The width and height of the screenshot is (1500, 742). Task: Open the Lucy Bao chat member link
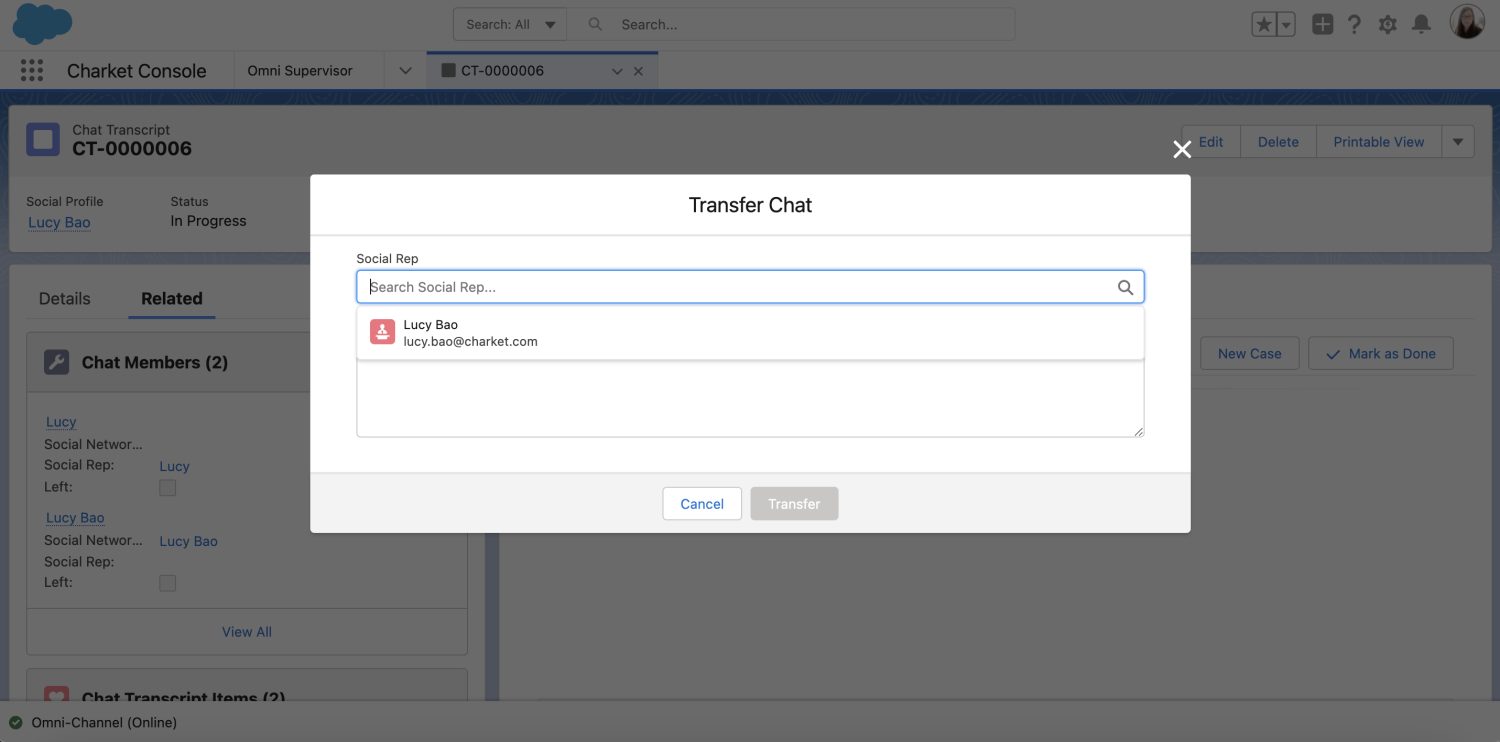[75, 518]
